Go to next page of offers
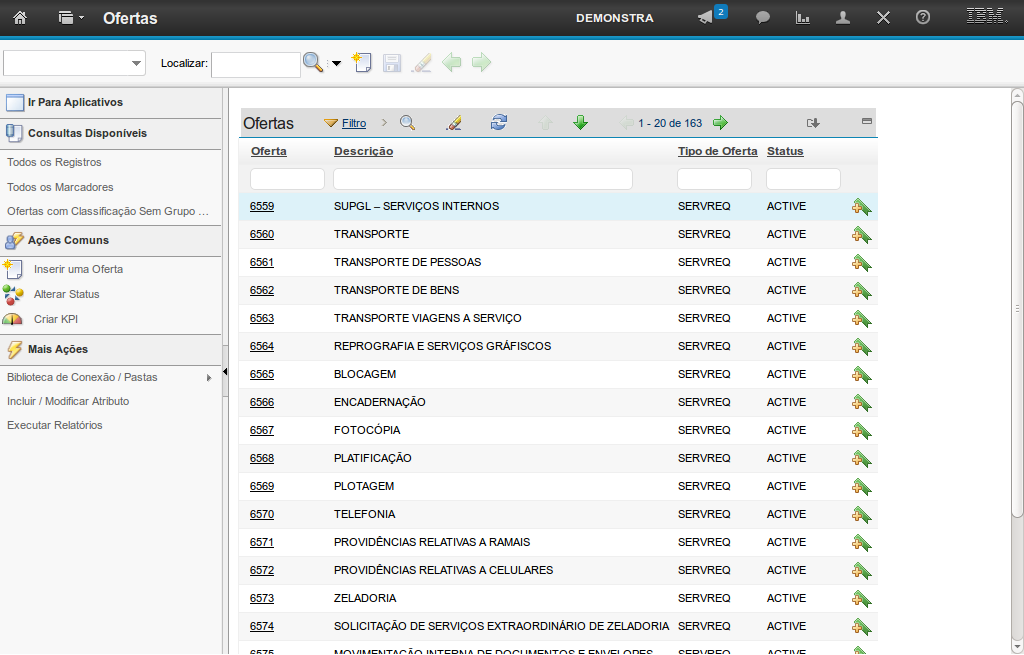The image size is (1024, 655). pos(720,123)
